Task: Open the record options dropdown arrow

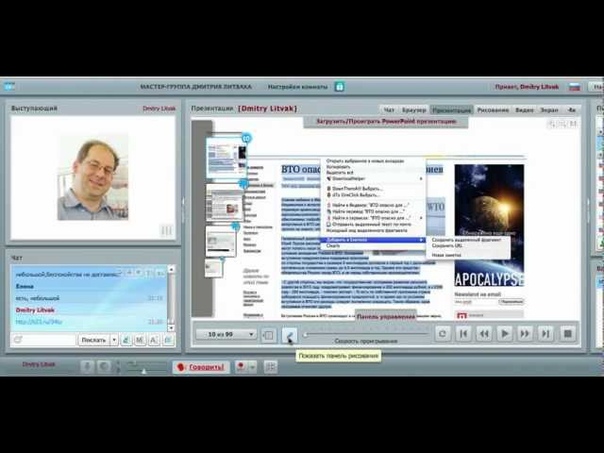Action: click(x=252, y=367)
